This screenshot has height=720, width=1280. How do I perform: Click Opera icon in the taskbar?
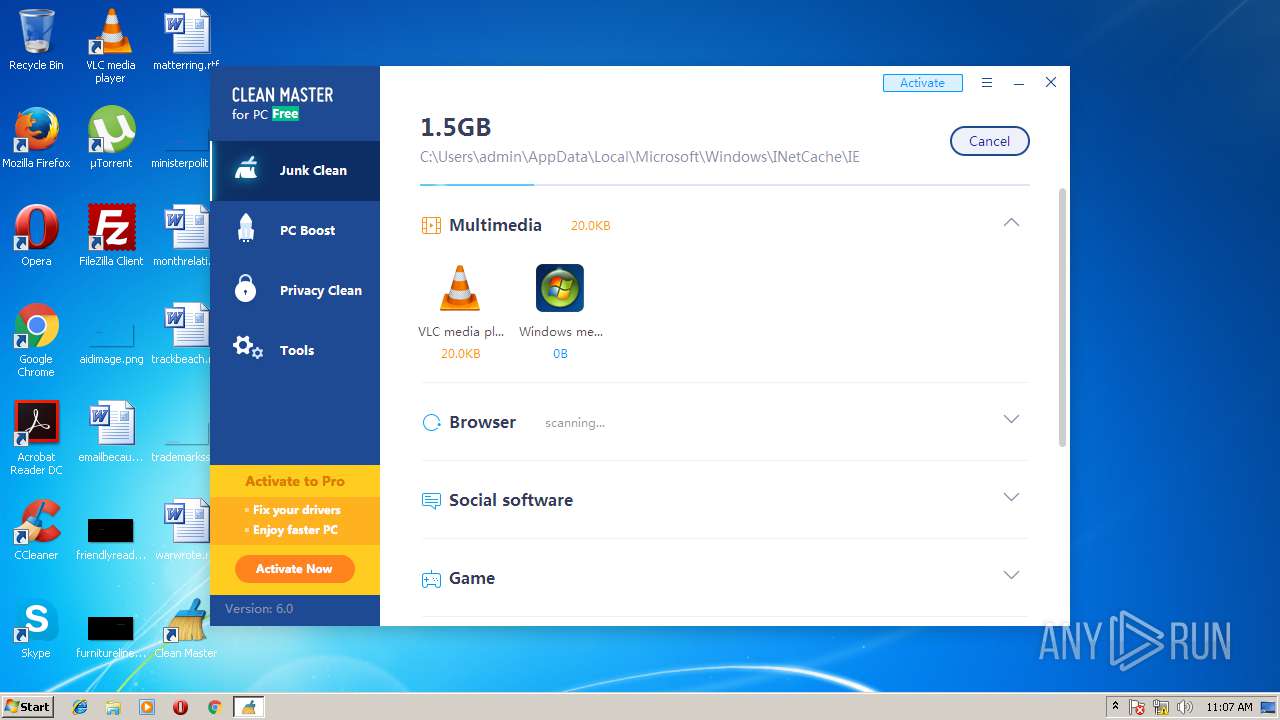(180, 707)
